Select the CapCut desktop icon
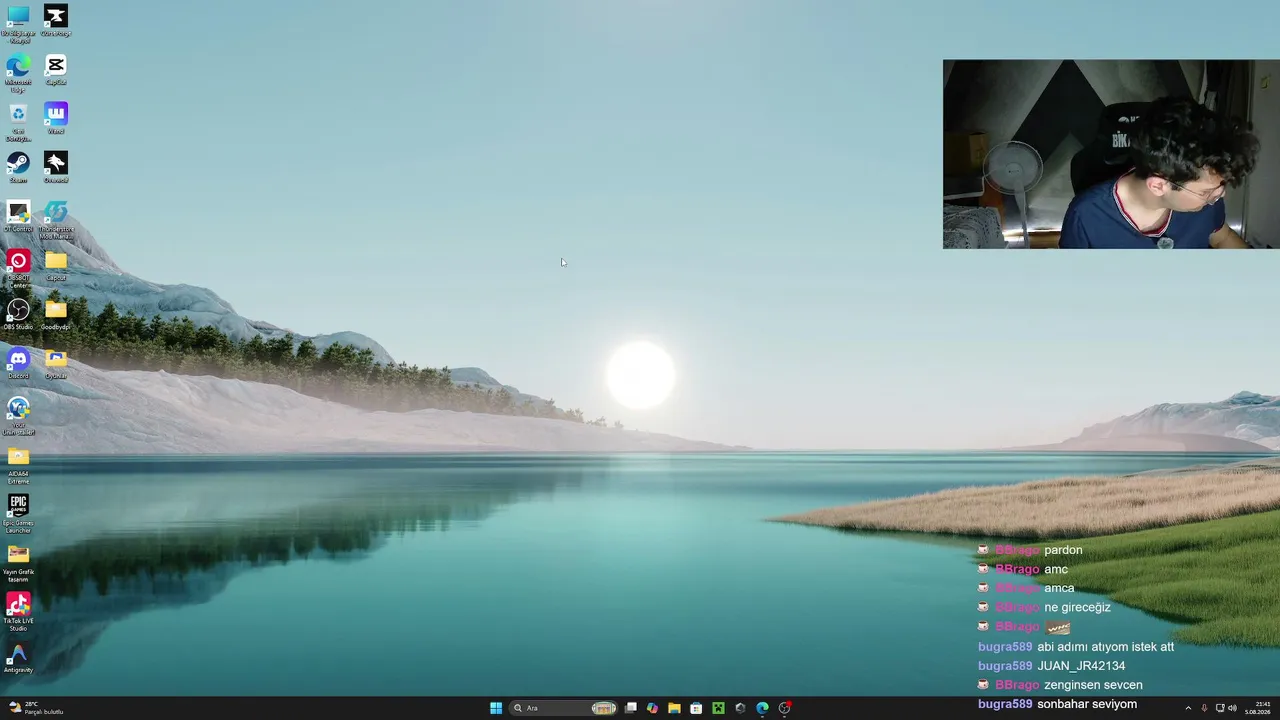Screen dimensions: 1280x720 point(56,69)
